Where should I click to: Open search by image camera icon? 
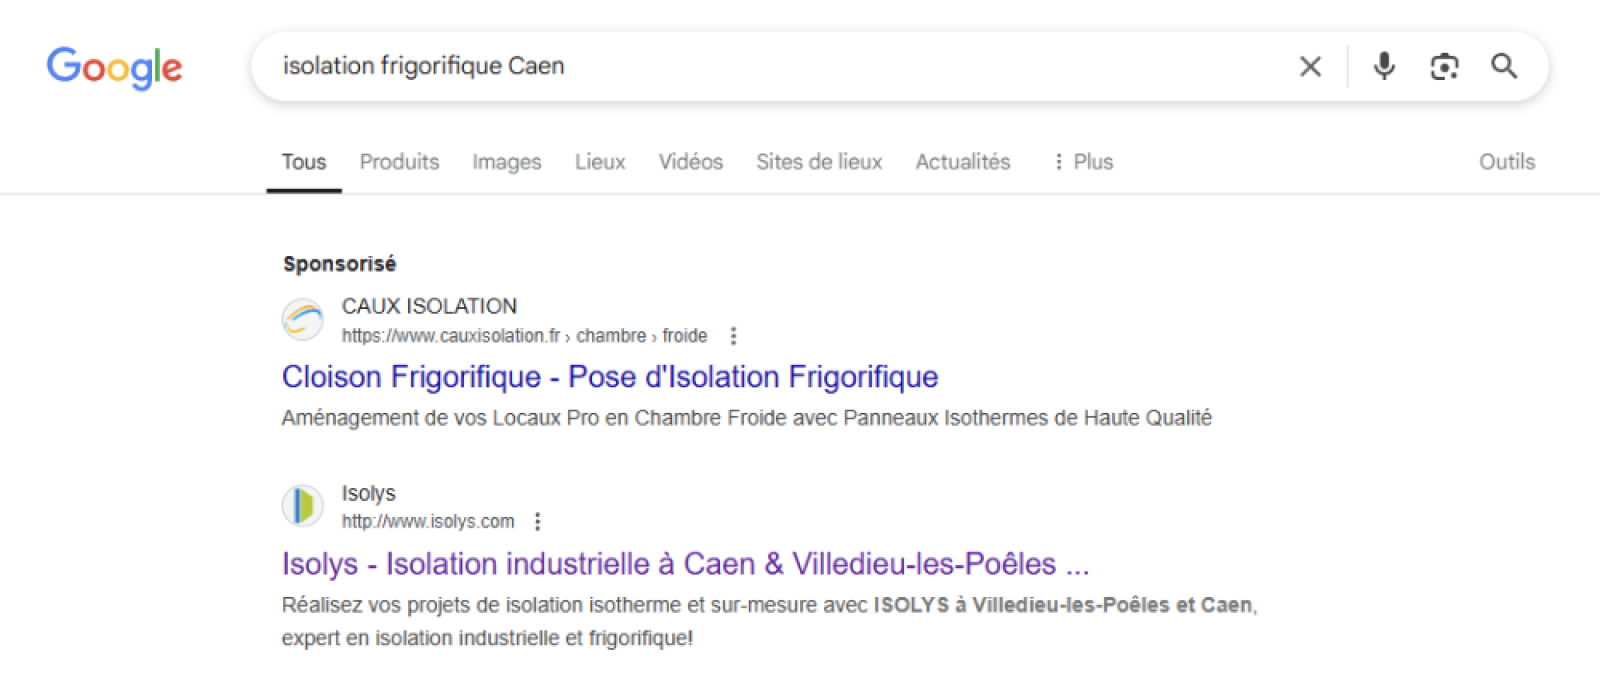(x=1444, y=67)
